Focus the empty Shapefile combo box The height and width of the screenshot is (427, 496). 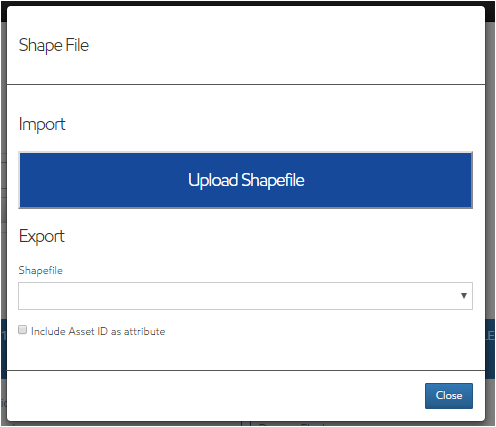pos(245,296)
